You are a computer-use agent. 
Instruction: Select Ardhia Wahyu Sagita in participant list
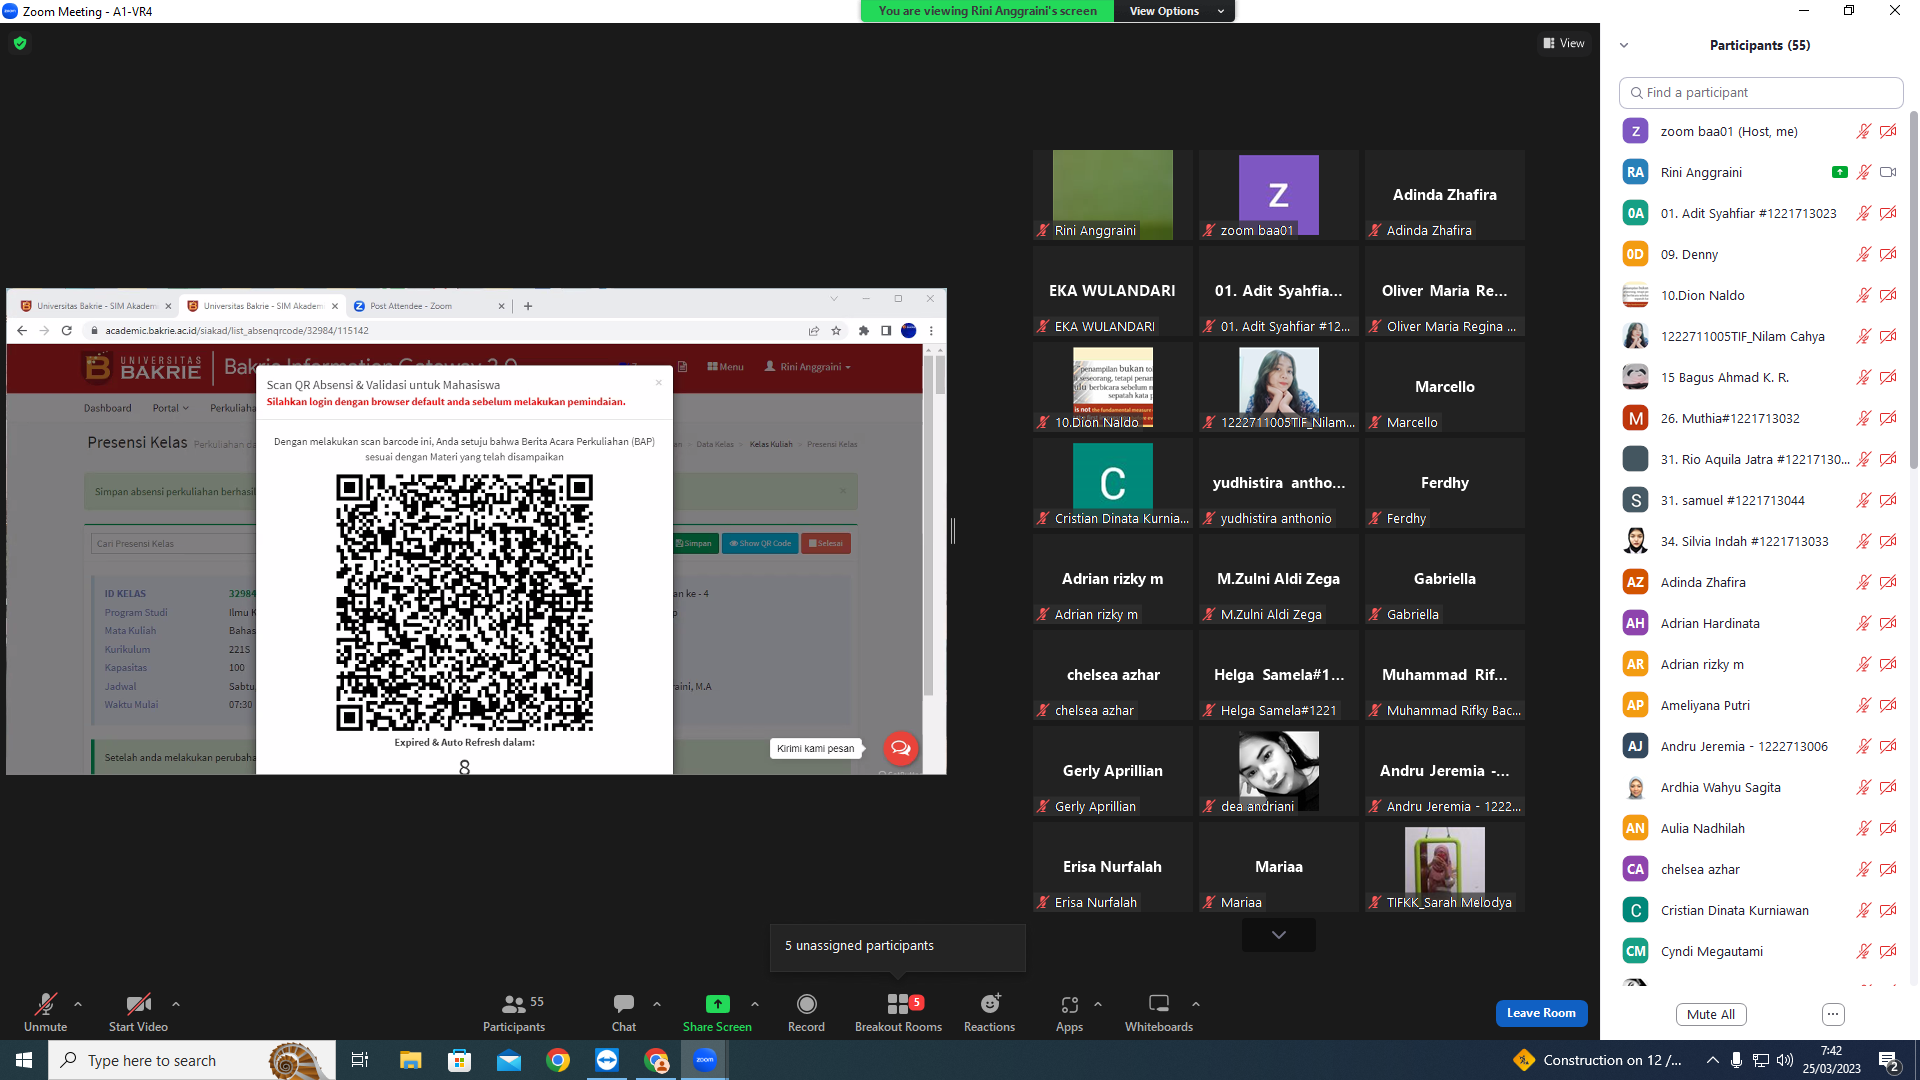(x=1759, y=787)
